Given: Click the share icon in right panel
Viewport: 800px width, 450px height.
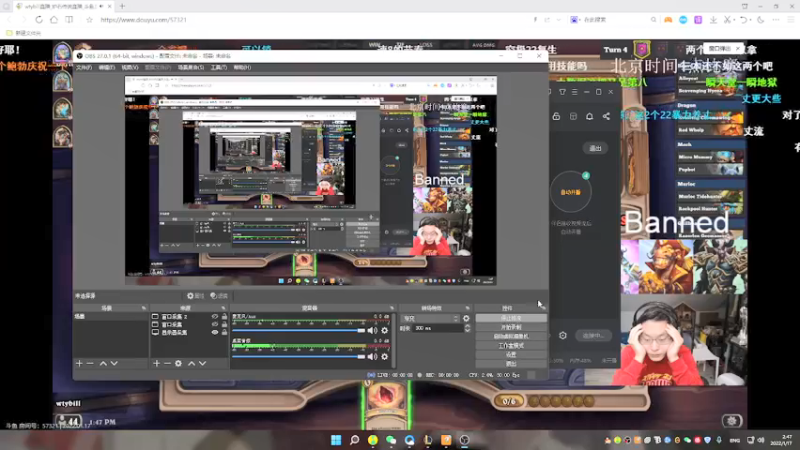Looking at the screenshot, I should 606,116.
